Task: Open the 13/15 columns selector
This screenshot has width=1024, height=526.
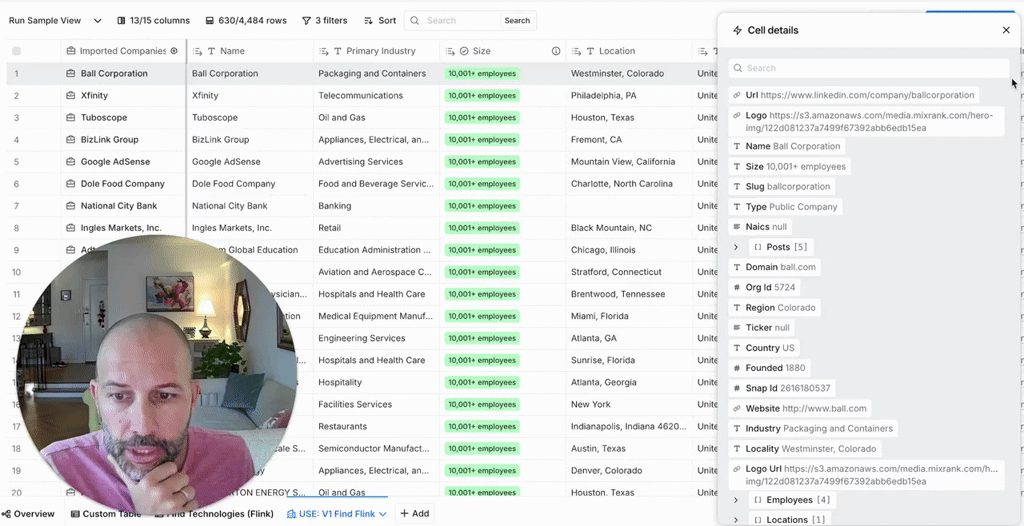Action: (152, 20)
